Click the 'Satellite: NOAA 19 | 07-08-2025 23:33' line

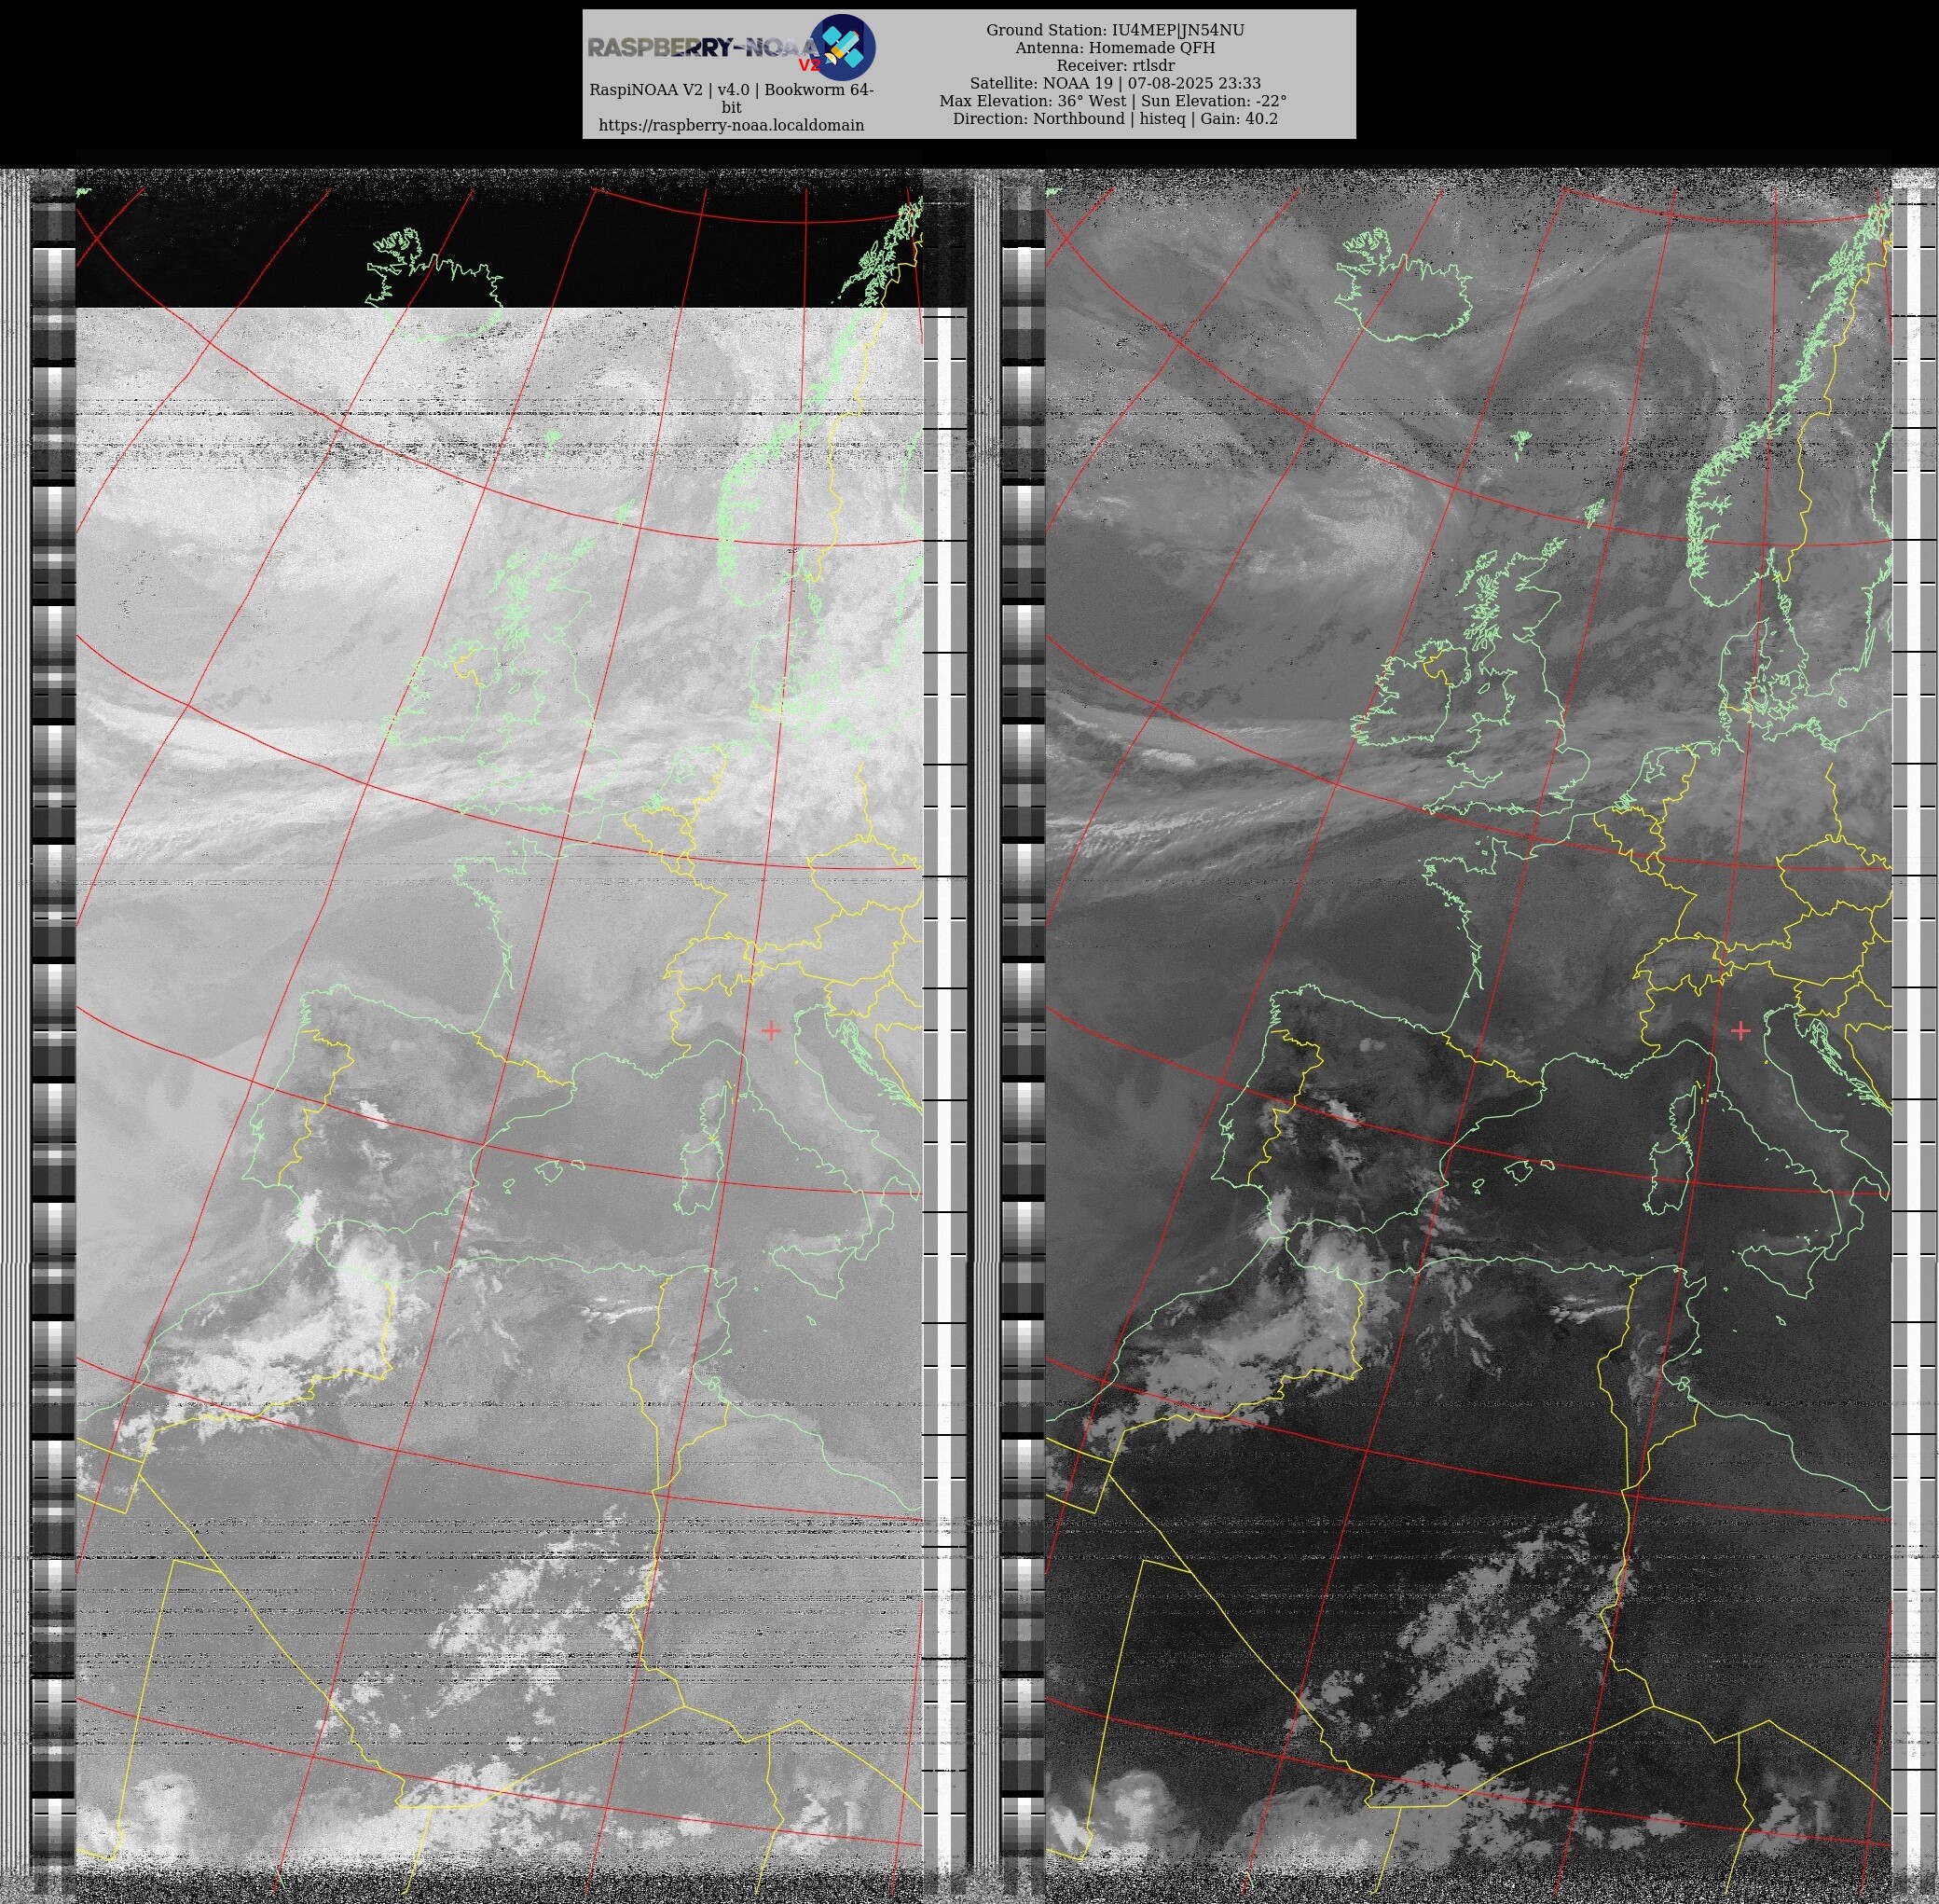click(x=1115, y=84)
